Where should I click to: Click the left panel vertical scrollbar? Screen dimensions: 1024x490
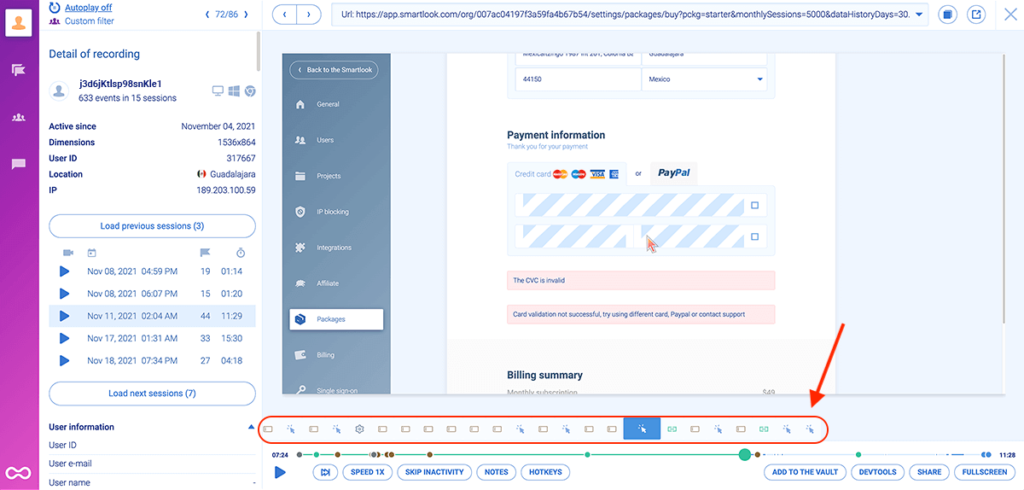pos(259,51)
